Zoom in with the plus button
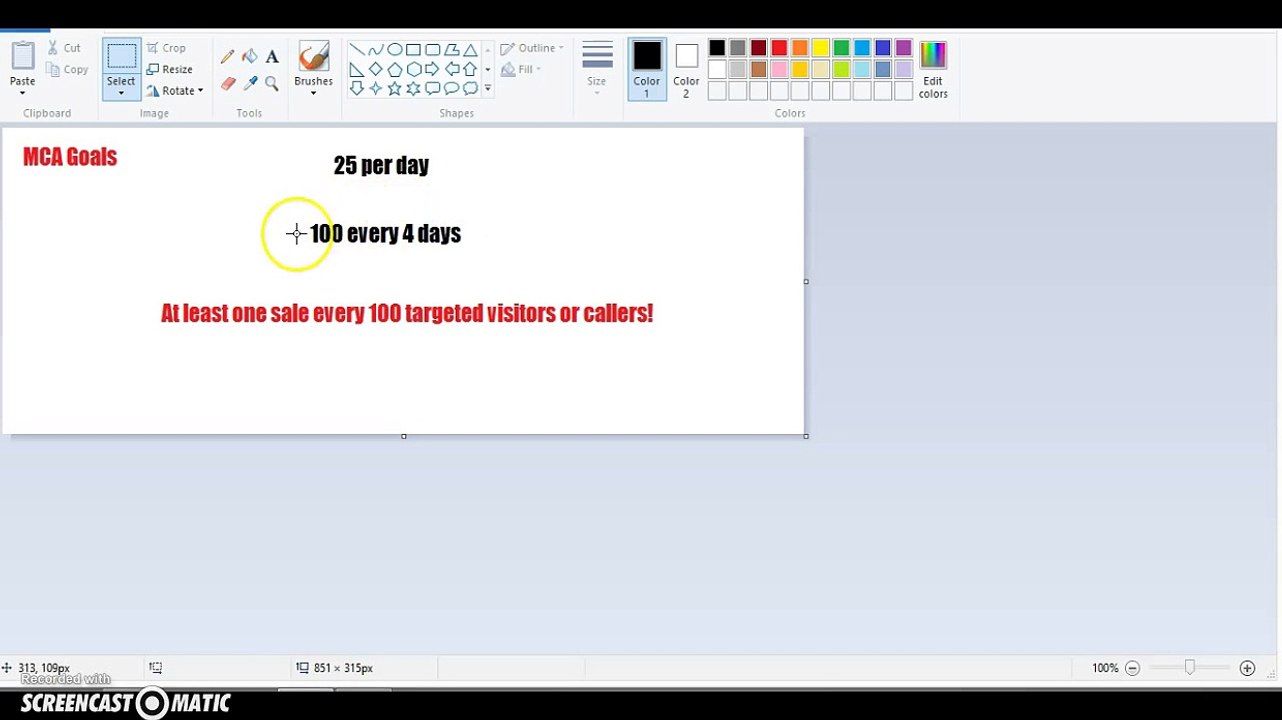1282x720 pixels. [1247, 668]
